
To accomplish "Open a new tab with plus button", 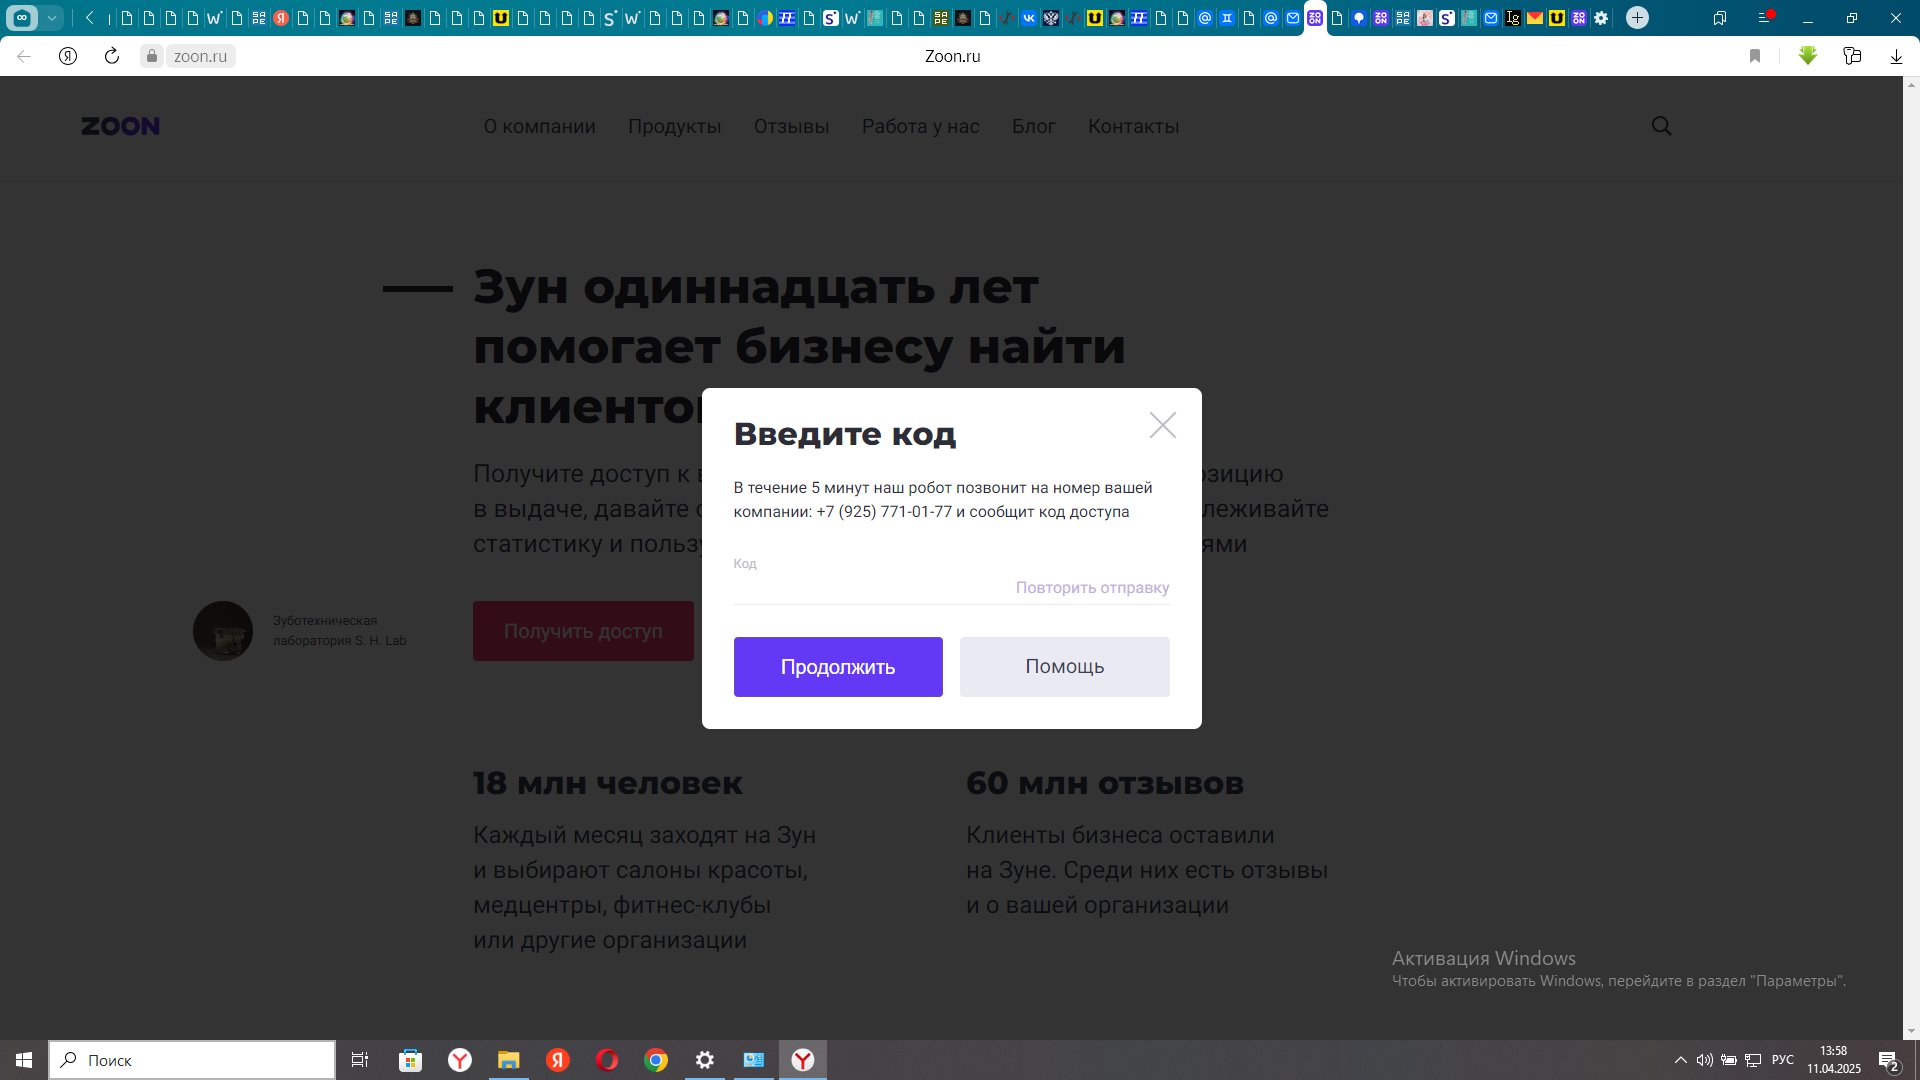I will pos(1637,18).
